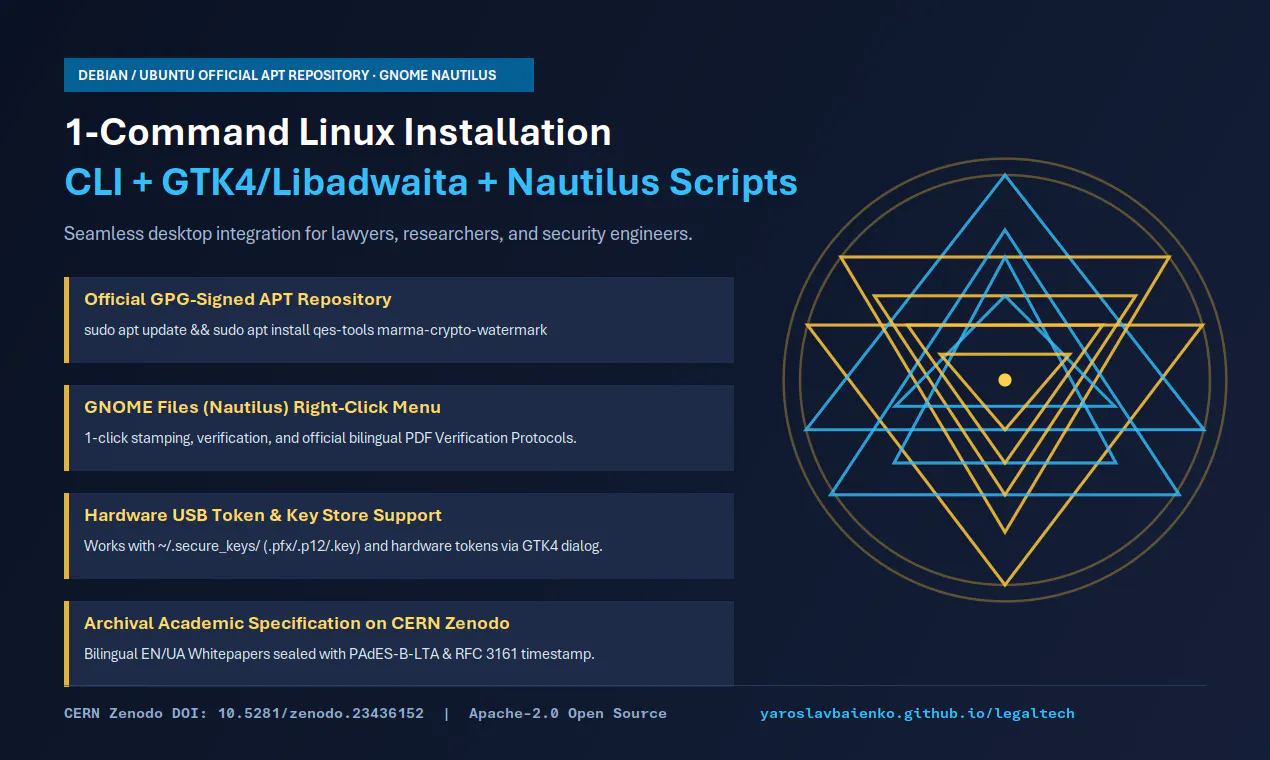This screenshot has width=1270, height=760.
Task: Click the yellow center dot of the triangle emblem
Action: 1005,380
